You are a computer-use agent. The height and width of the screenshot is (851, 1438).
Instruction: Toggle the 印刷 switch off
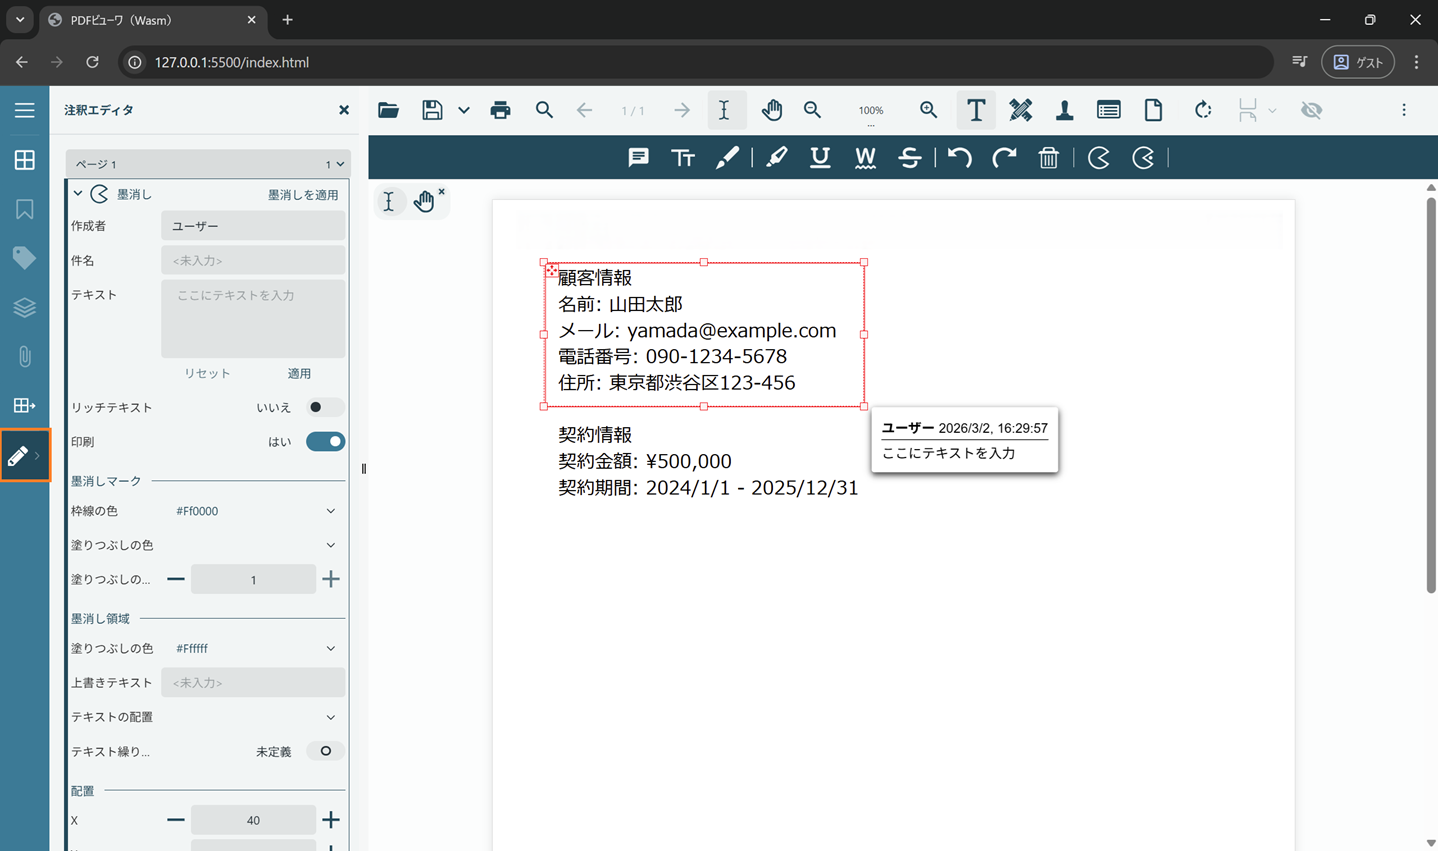(325, 442)
